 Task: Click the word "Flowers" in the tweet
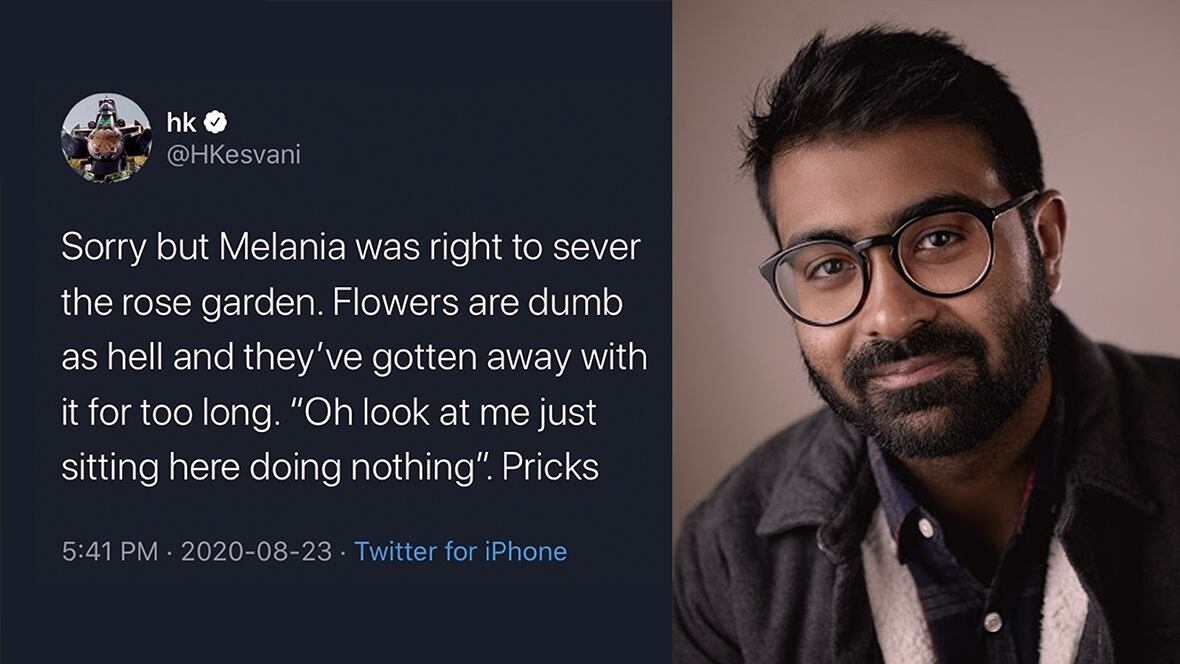pos(401,303)
